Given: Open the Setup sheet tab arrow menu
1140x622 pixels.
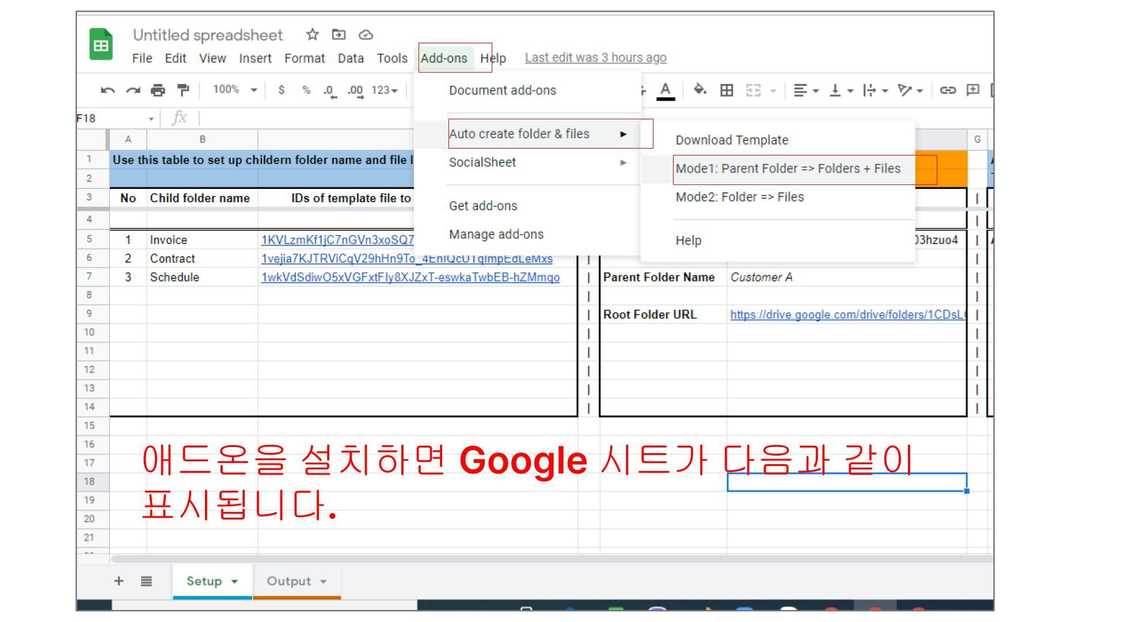Looking at the screenshot, I should 235,582.
